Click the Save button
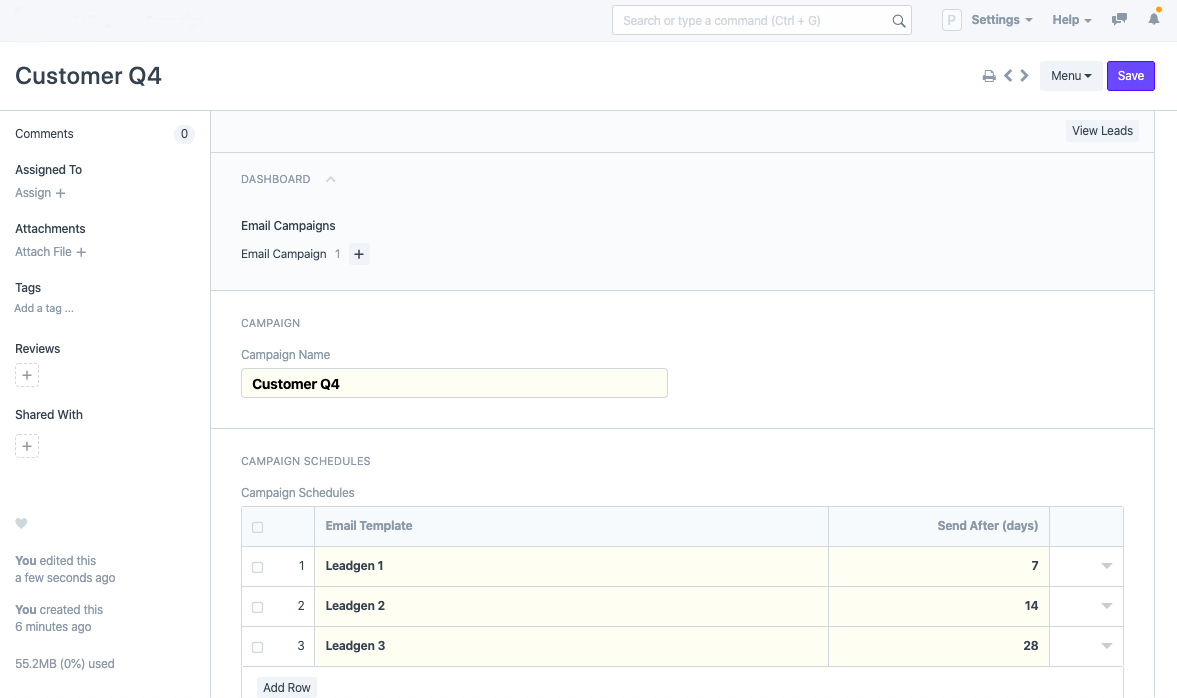 pos(1130,76)
